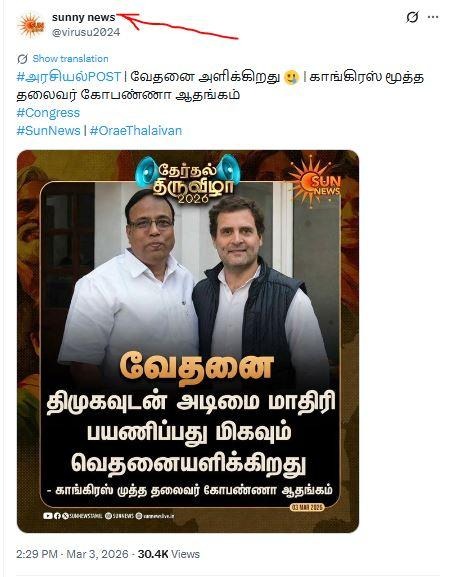Open the #அரசியல்POST hashtag
449x577 pixels.
point(69,77)
